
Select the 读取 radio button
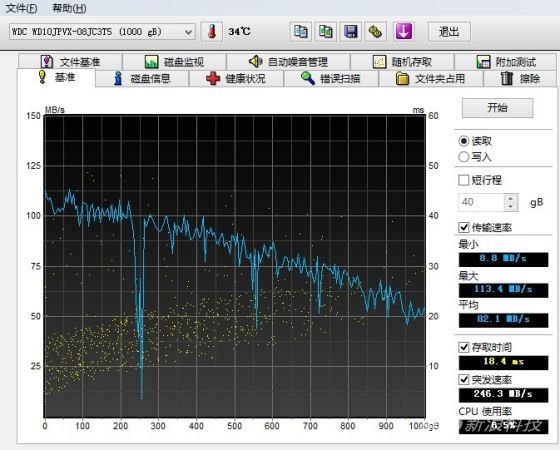[464, 141]
